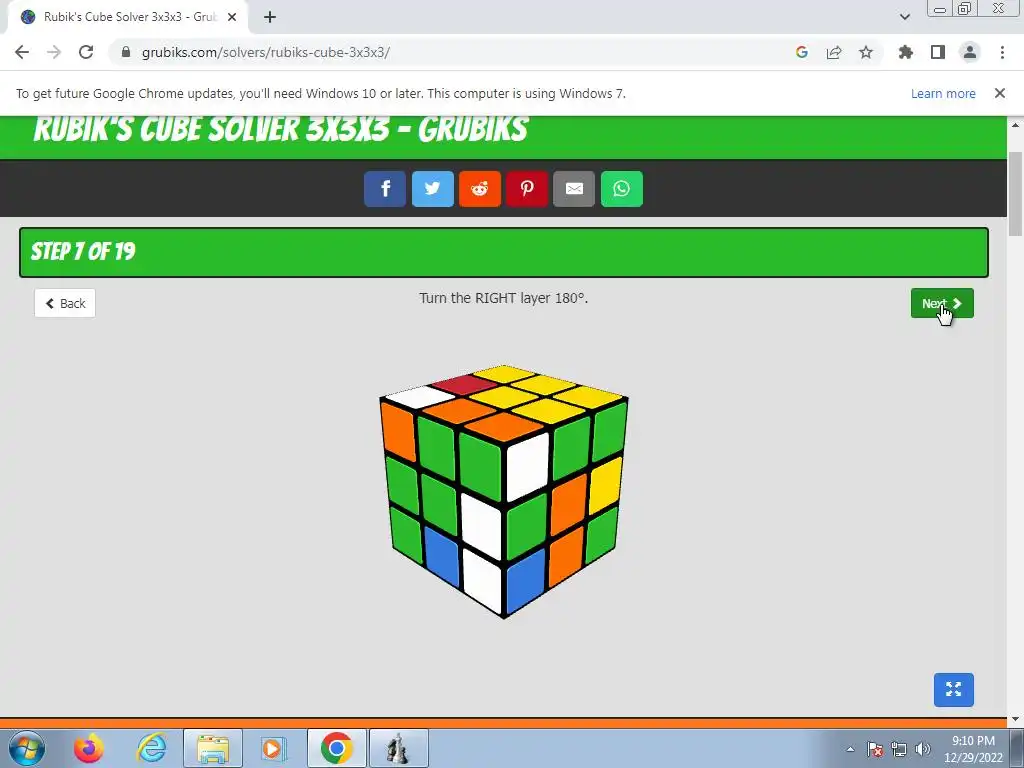Screen dimensions: 1024x768
Task: View site info lock icon
Action: [x=126, y=52]
